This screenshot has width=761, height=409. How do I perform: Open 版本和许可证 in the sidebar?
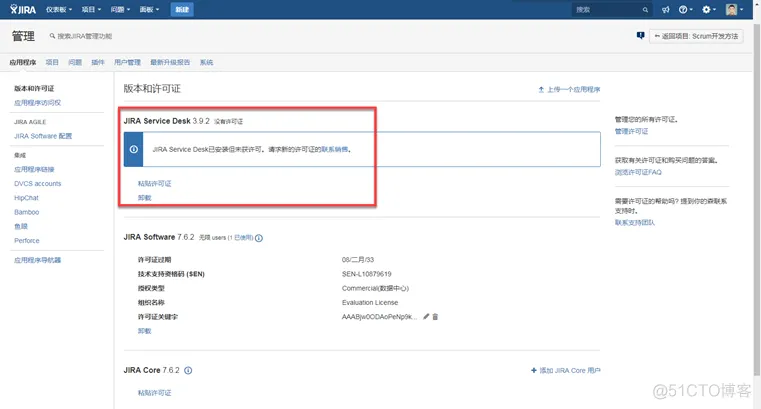coord(34,88)
